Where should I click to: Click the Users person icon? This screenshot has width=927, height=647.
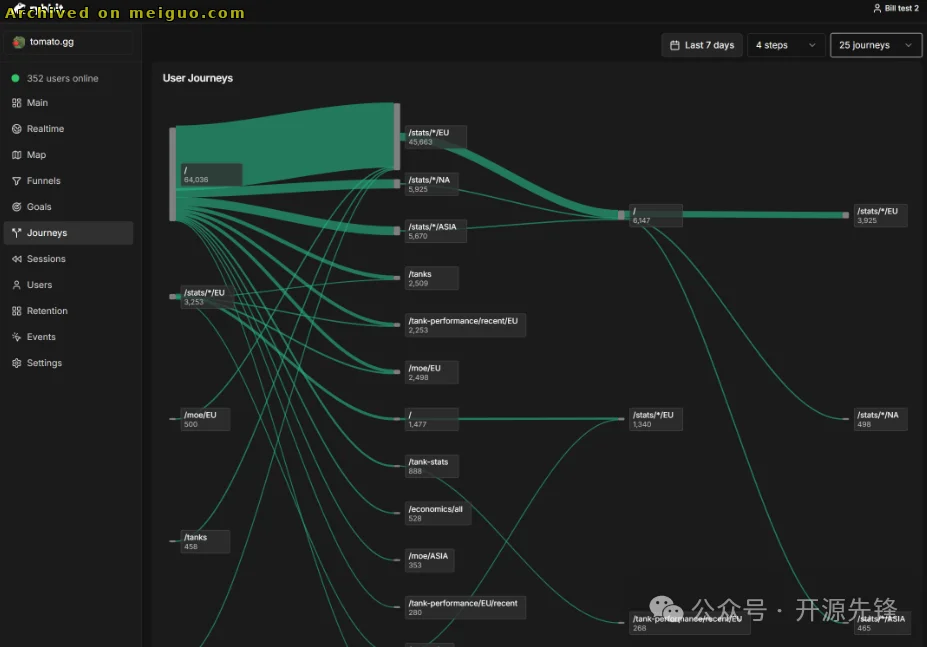[16, 285]
